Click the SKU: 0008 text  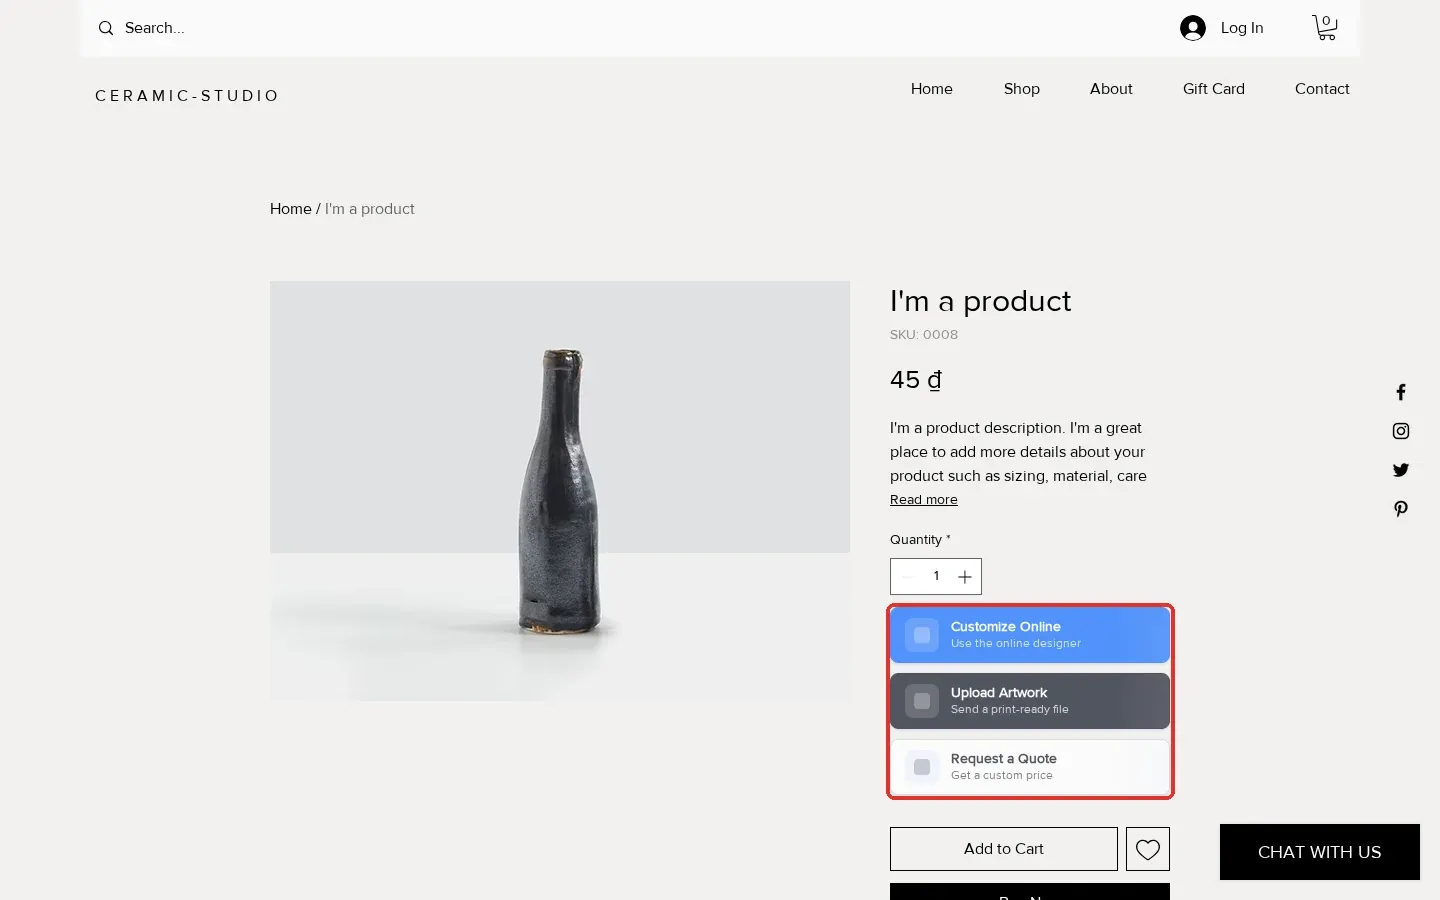click(924, 335)
